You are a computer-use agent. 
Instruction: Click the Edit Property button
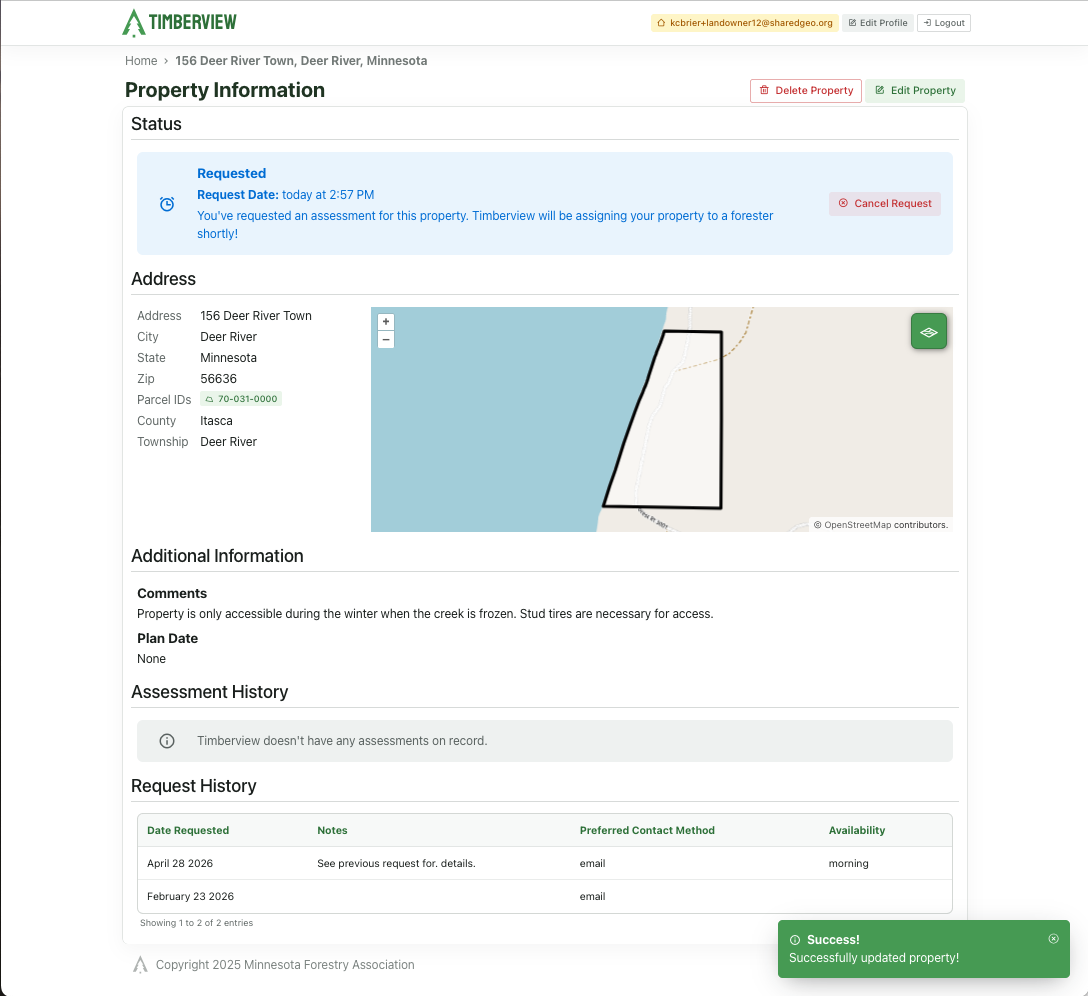click(x=915, y=91)
